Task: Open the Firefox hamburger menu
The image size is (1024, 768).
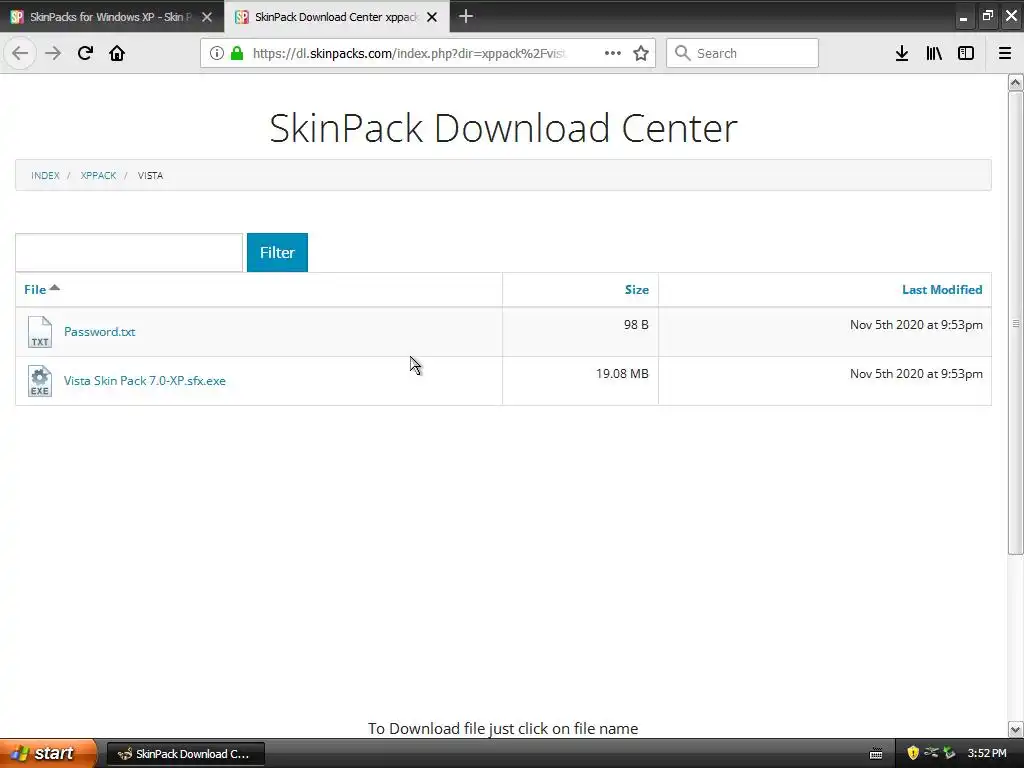Action: [1005, 54]
